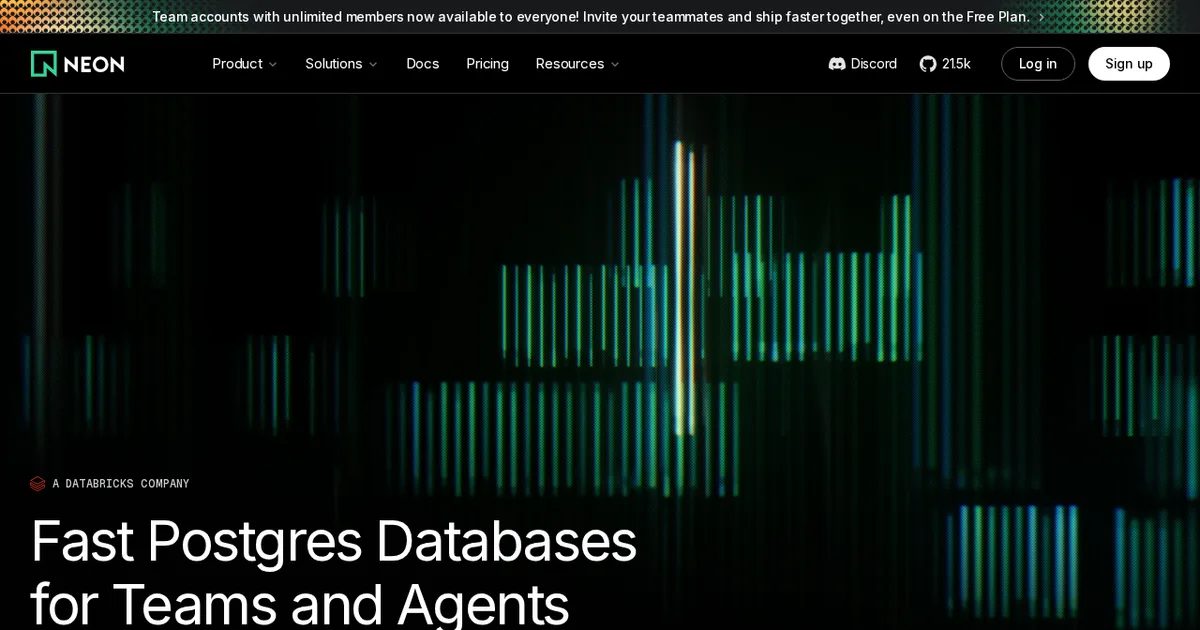Open the GitHub icon with 21.5k stars

coord(928,64)
